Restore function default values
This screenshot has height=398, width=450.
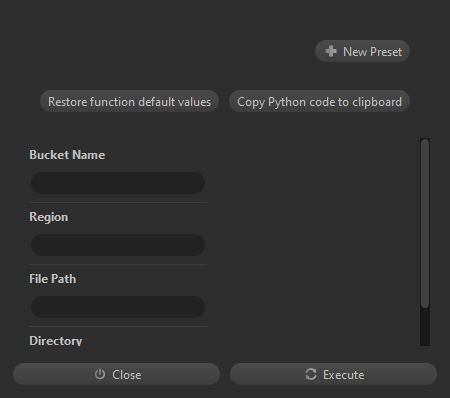(129, 101)
